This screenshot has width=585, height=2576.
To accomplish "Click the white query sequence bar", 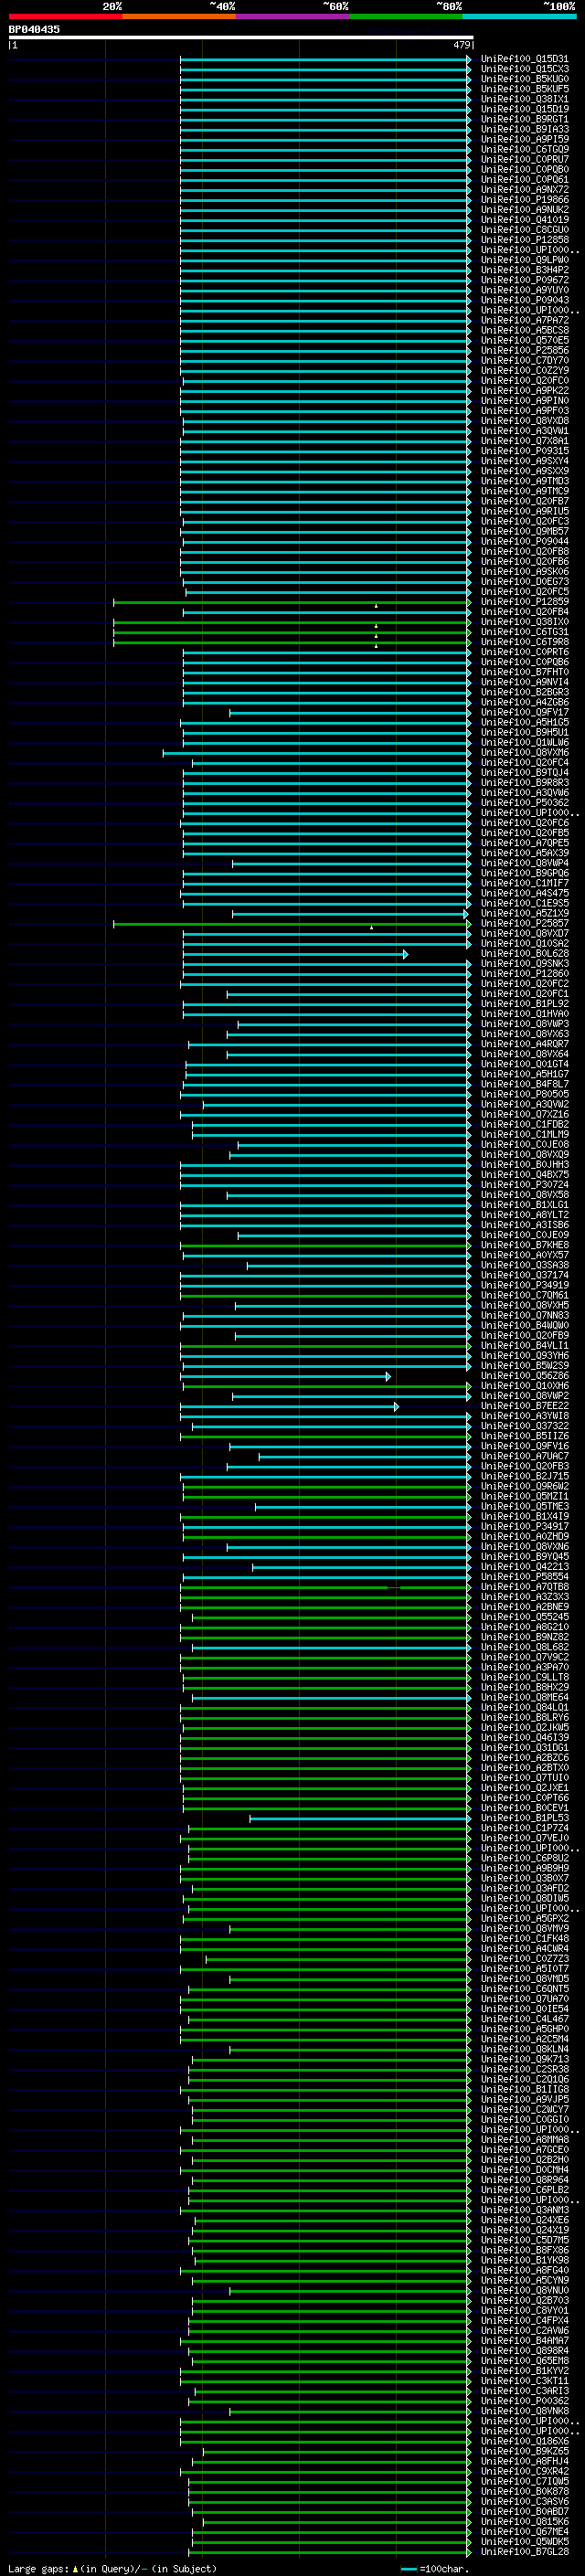I will pyautogui.click(x=241, y=38).
